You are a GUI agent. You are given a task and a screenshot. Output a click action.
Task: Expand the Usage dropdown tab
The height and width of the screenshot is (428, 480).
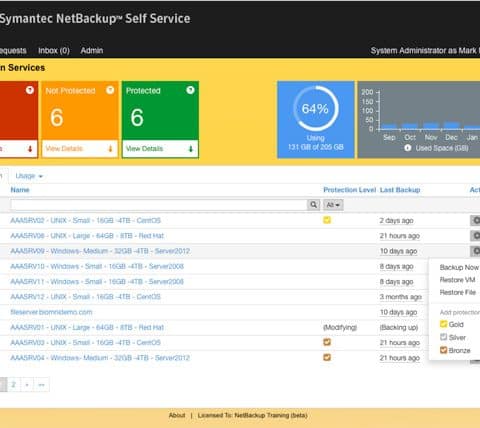[29, 176]
